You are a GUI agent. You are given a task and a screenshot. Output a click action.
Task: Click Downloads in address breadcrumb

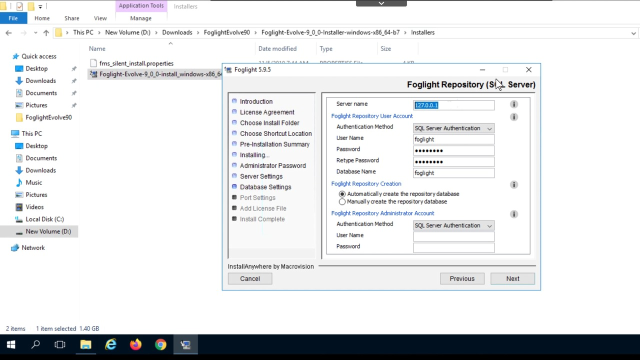pos(177,33)
